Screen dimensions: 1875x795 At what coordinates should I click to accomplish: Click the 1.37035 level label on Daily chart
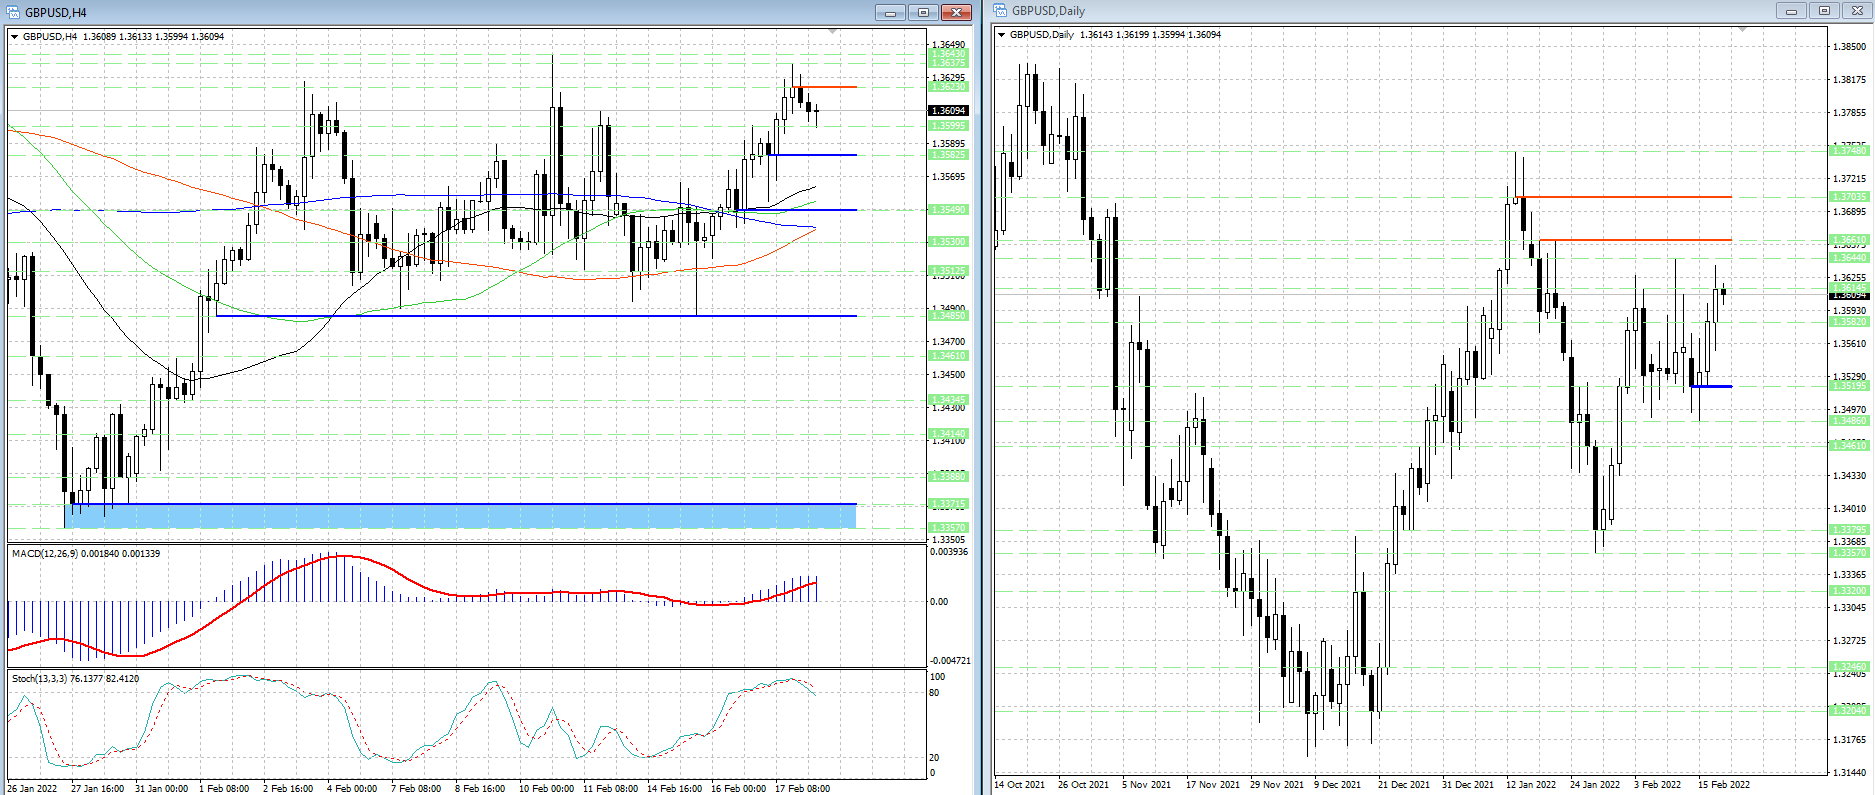click(x=1849, y=197)
